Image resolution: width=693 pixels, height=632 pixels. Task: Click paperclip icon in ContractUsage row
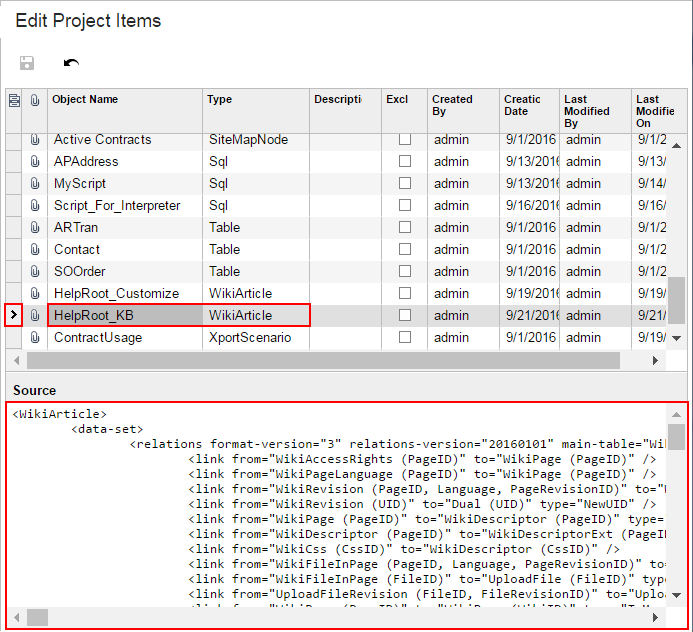pyautogui.click(x=34, y=338)
